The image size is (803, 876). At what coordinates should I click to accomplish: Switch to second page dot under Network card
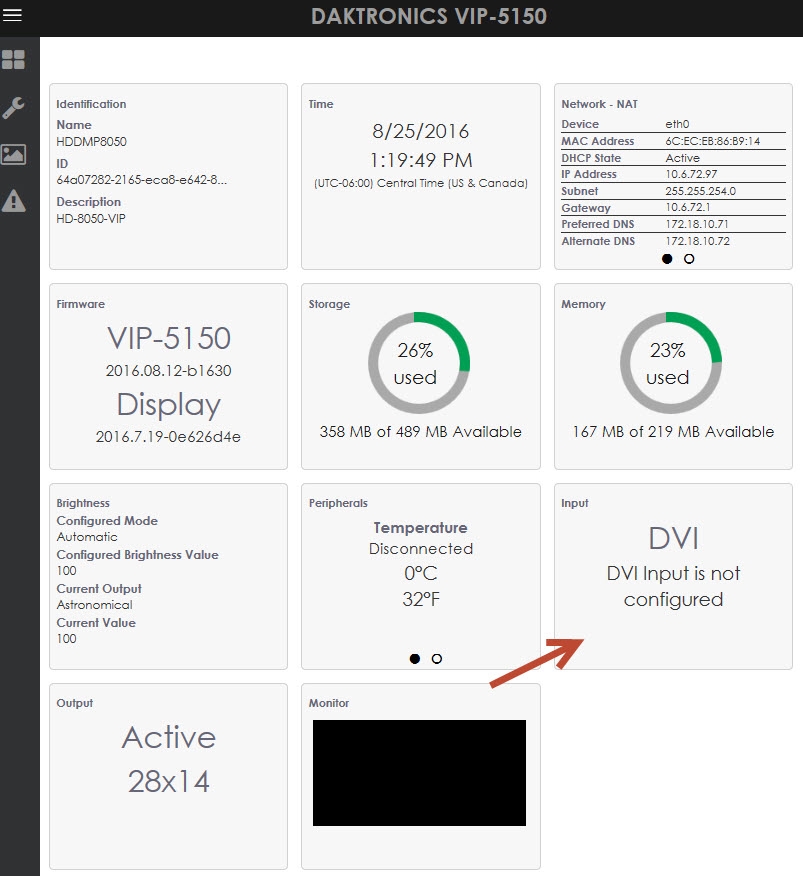point(688,259)
